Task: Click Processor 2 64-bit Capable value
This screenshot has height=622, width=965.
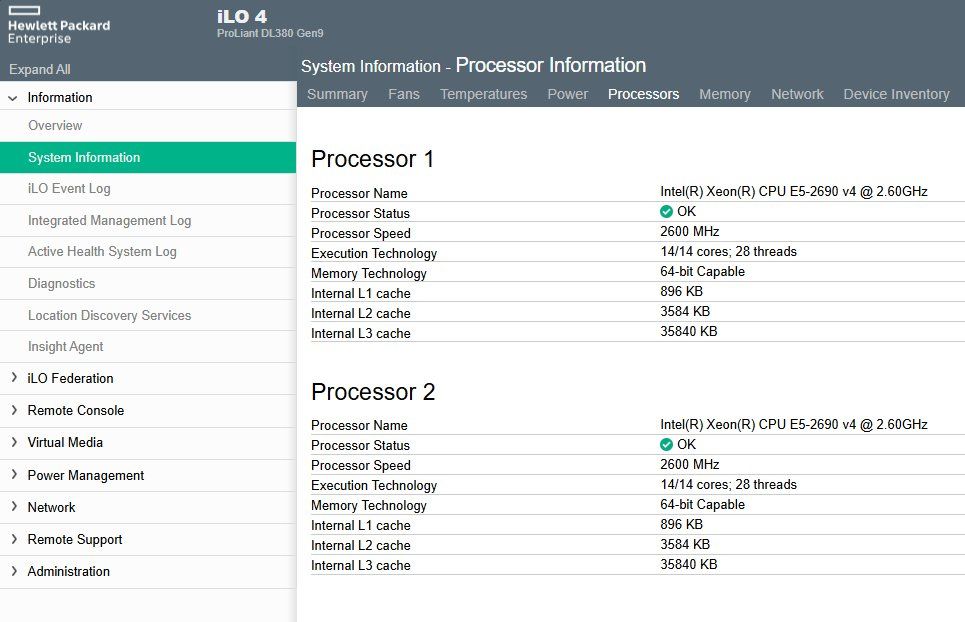Action: click(x=702, y=504)
